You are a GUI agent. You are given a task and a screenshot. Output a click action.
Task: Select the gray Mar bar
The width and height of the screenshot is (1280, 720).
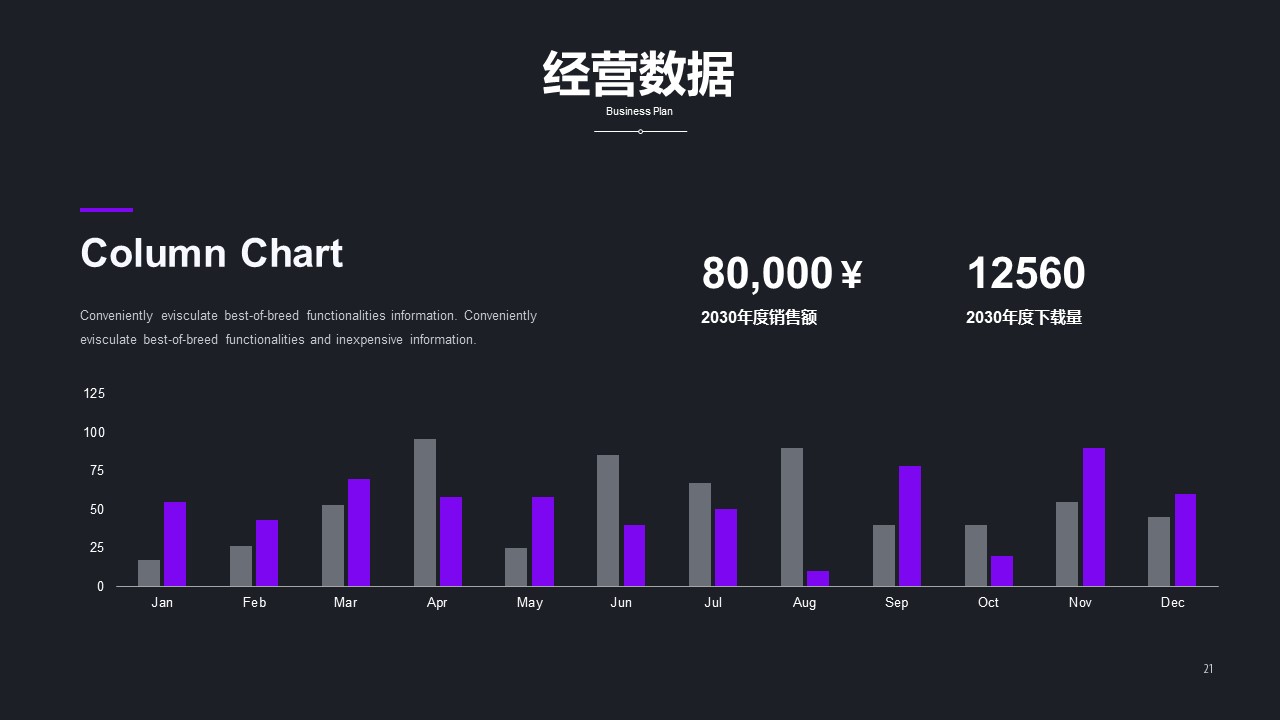click(x=333, y=545)
